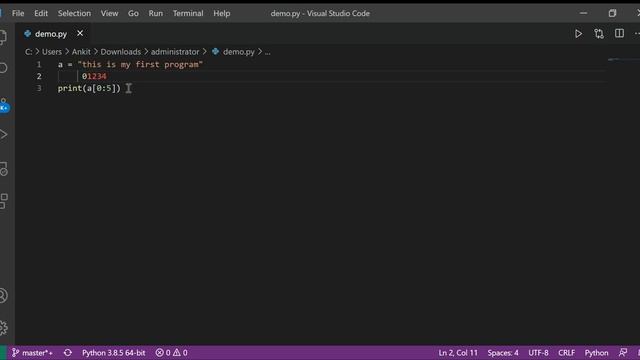Open the Manage gear icon
The width and height of the screenshot is (640, 360).
click(3, 327)
